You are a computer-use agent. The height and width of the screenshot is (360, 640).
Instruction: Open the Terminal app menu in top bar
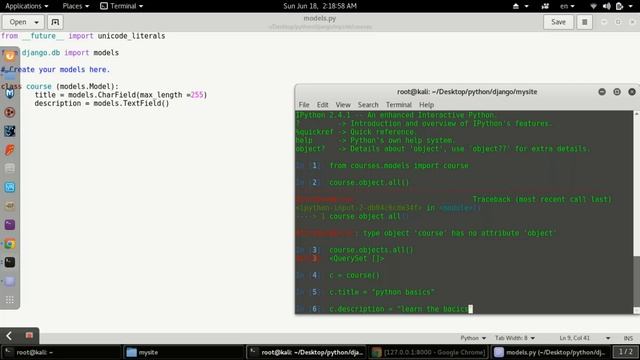[122, 6]
